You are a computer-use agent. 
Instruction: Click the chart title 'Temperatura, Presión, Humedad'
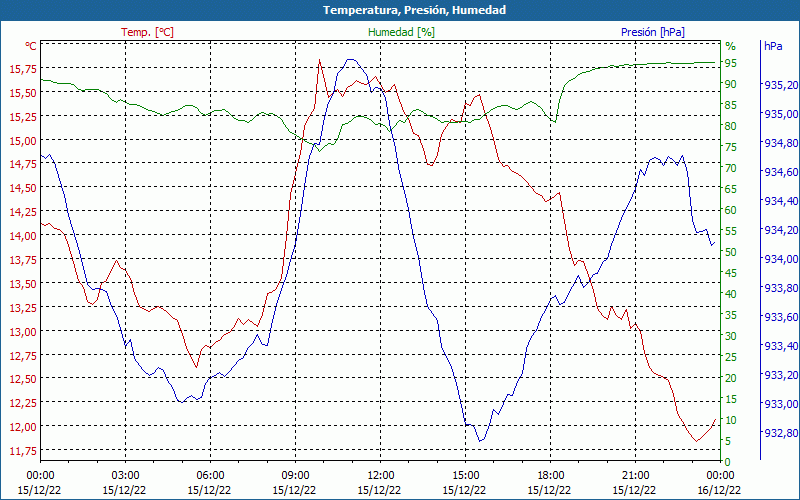point(414,10)
